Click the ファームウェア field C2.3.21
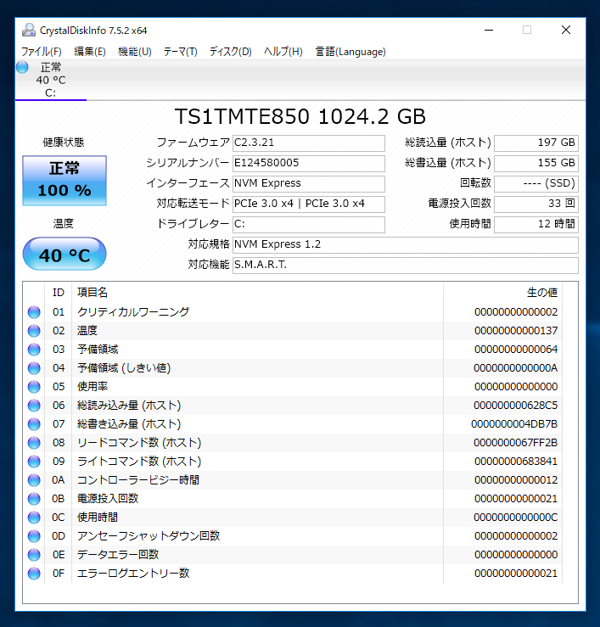This screenshot has width=600, height=627. click(x=309, y=143)
